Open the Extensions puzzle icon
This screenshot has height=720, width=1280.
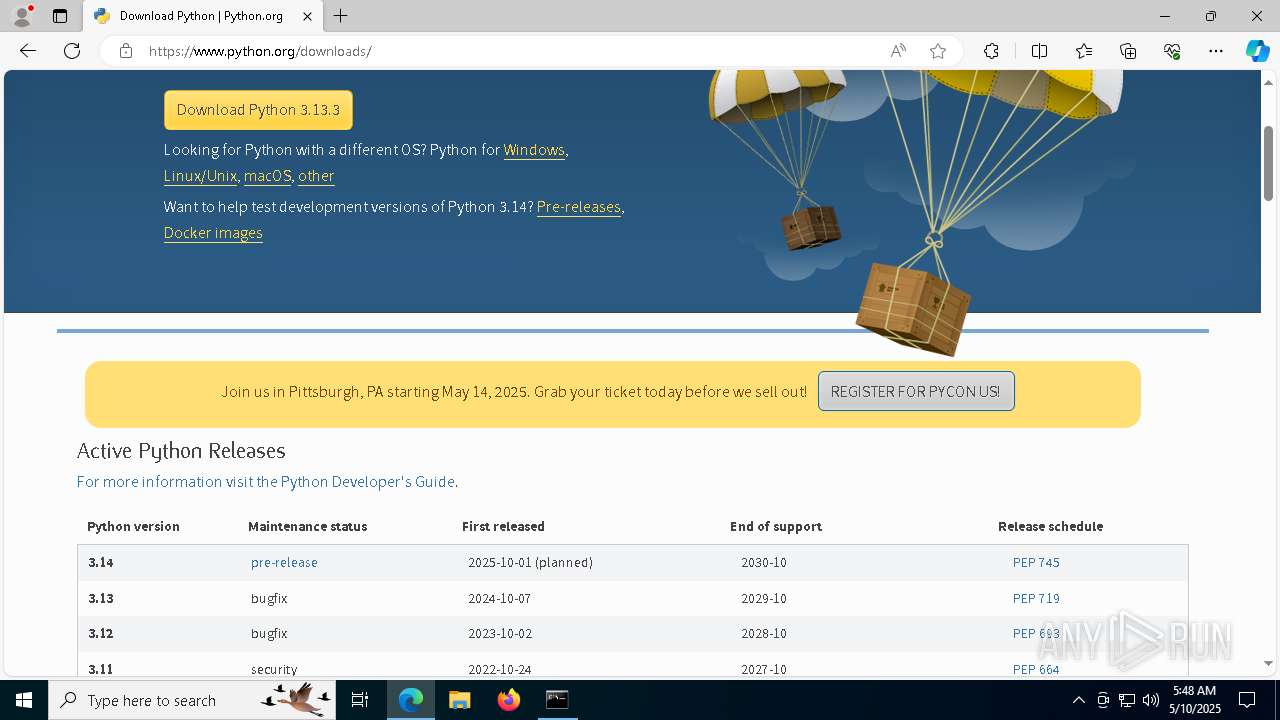point(991,51)
